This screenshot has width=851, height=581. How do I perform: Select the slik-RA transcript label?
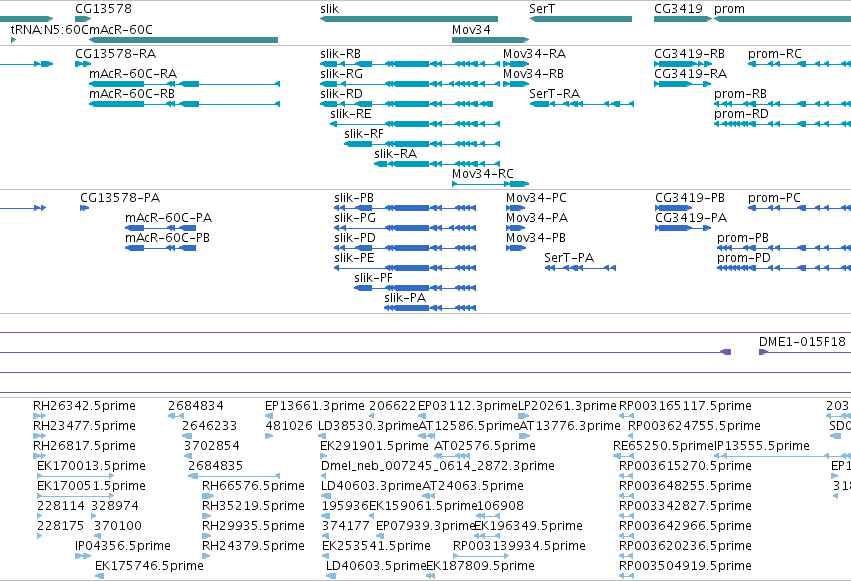[396, 154]
